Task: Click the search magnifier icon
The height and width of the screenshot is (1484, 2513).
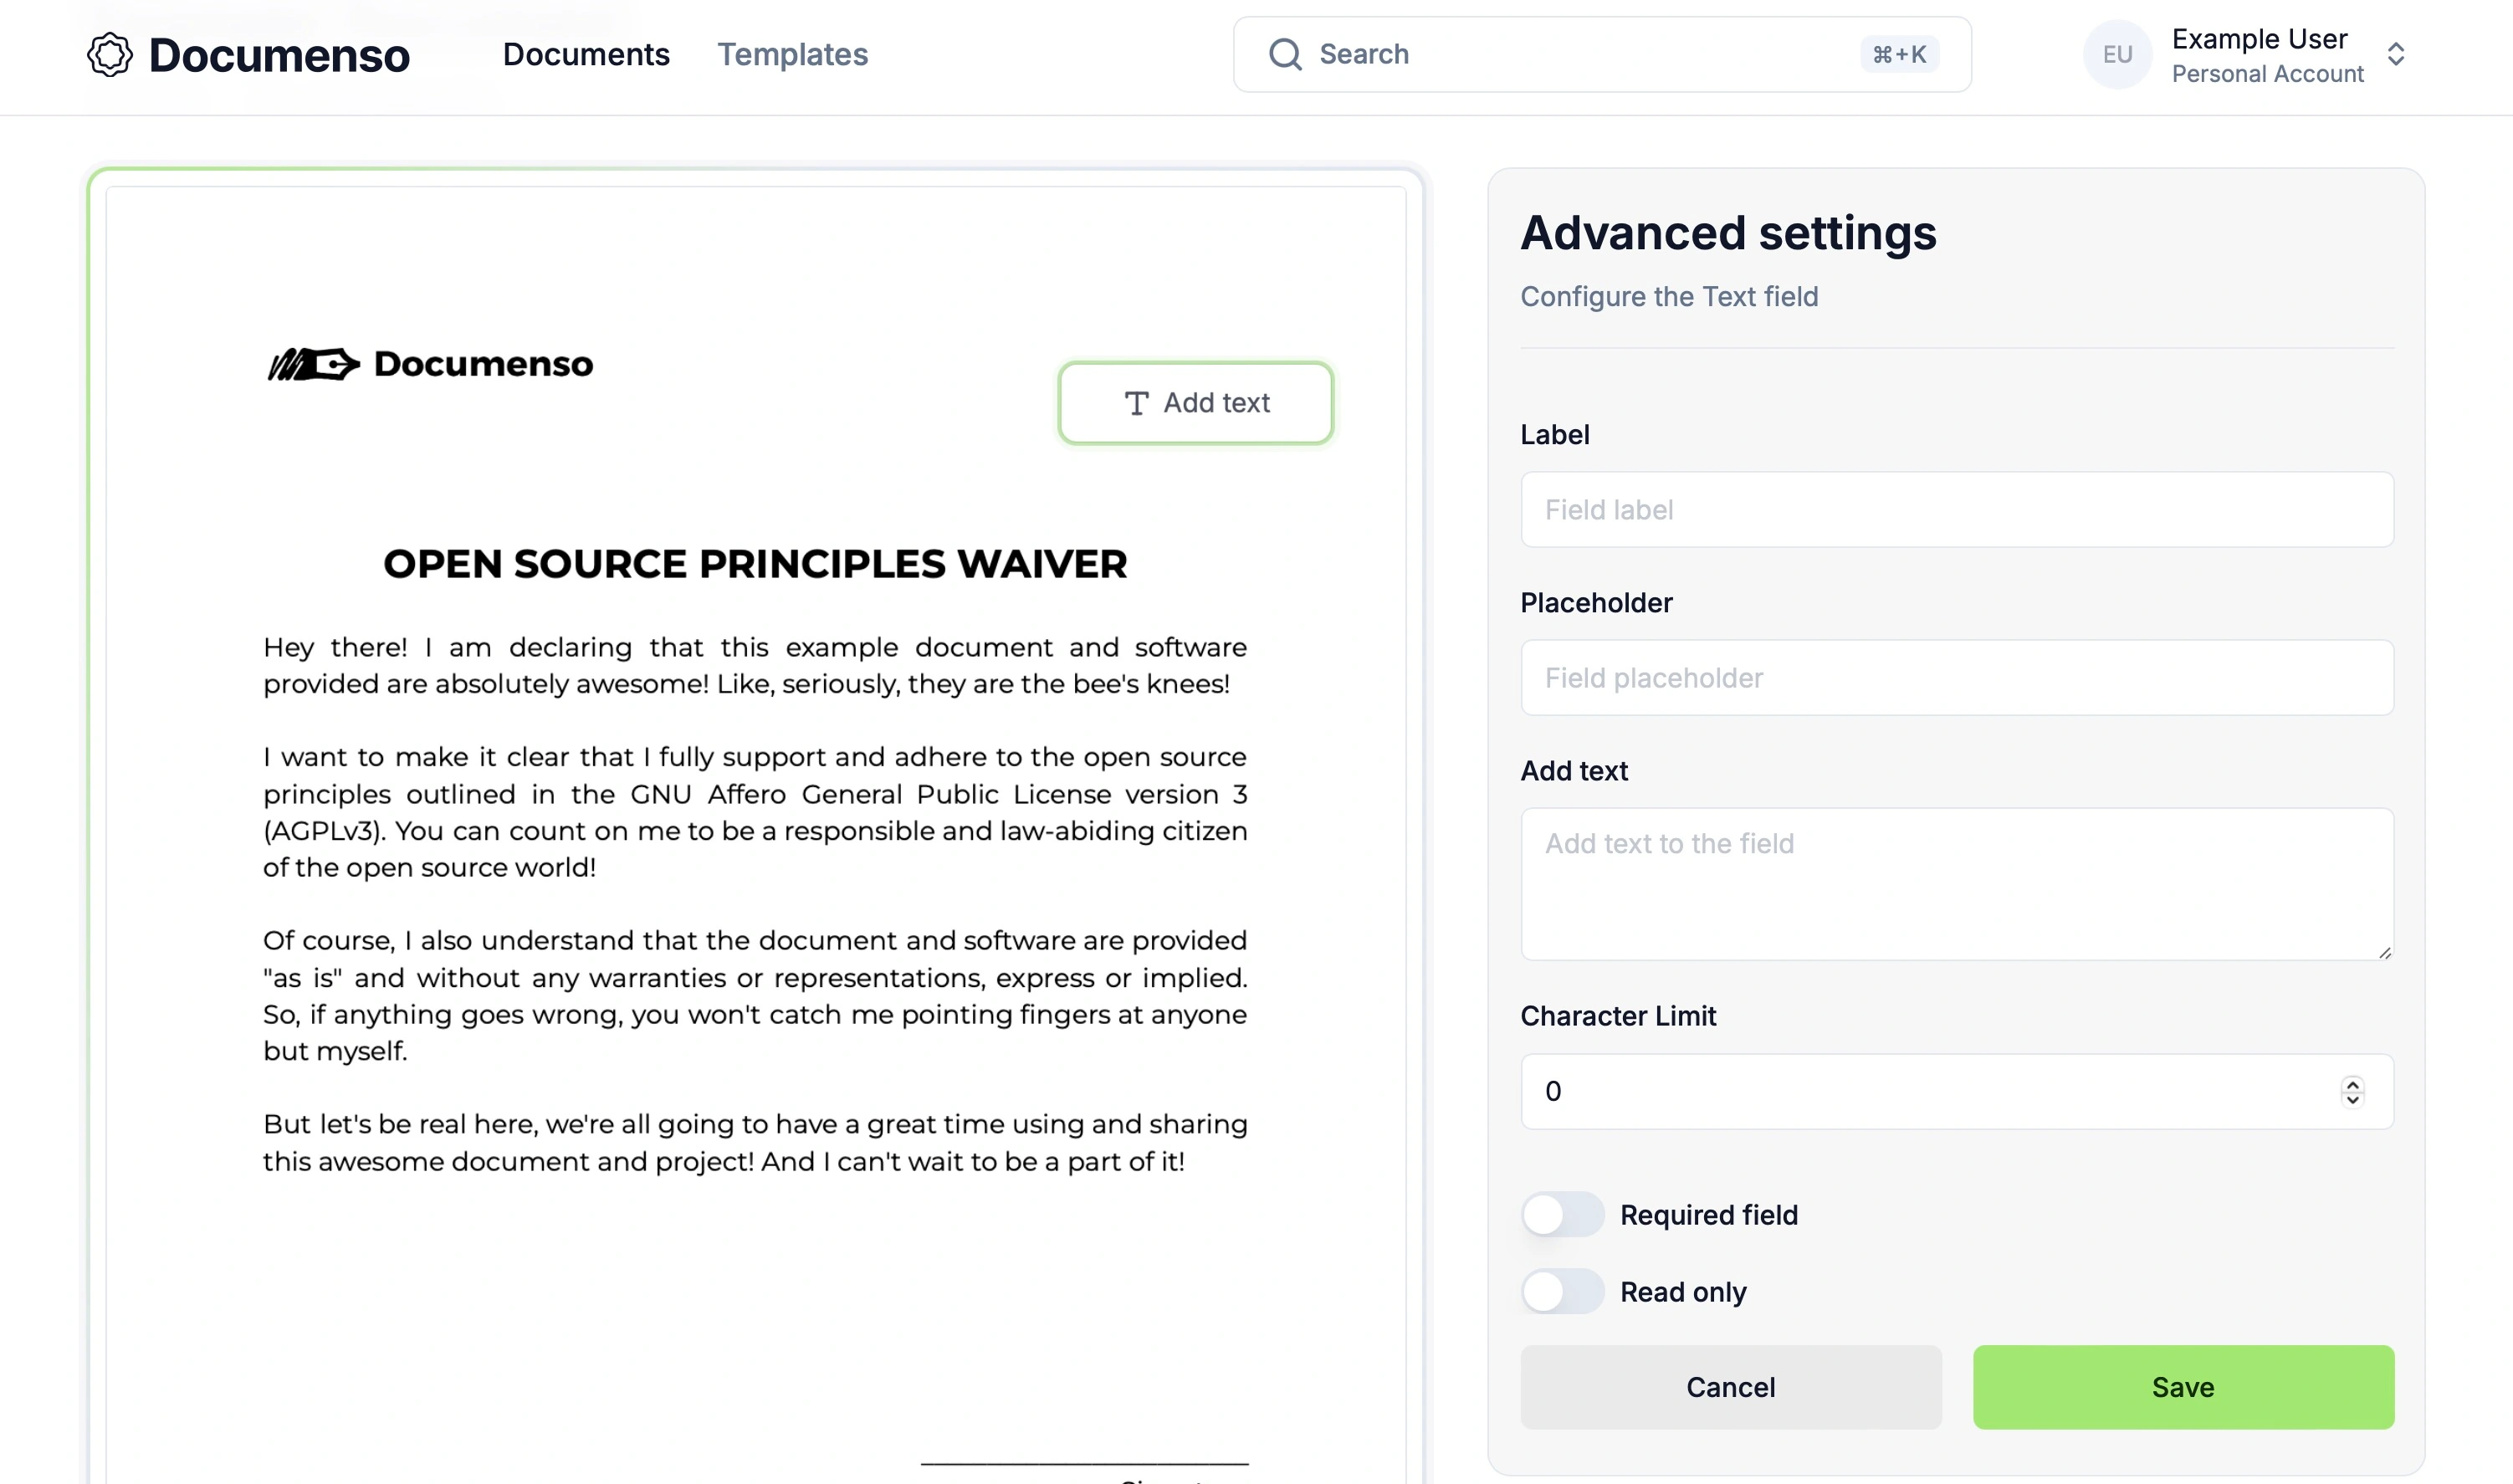Action: point(1286,53)
